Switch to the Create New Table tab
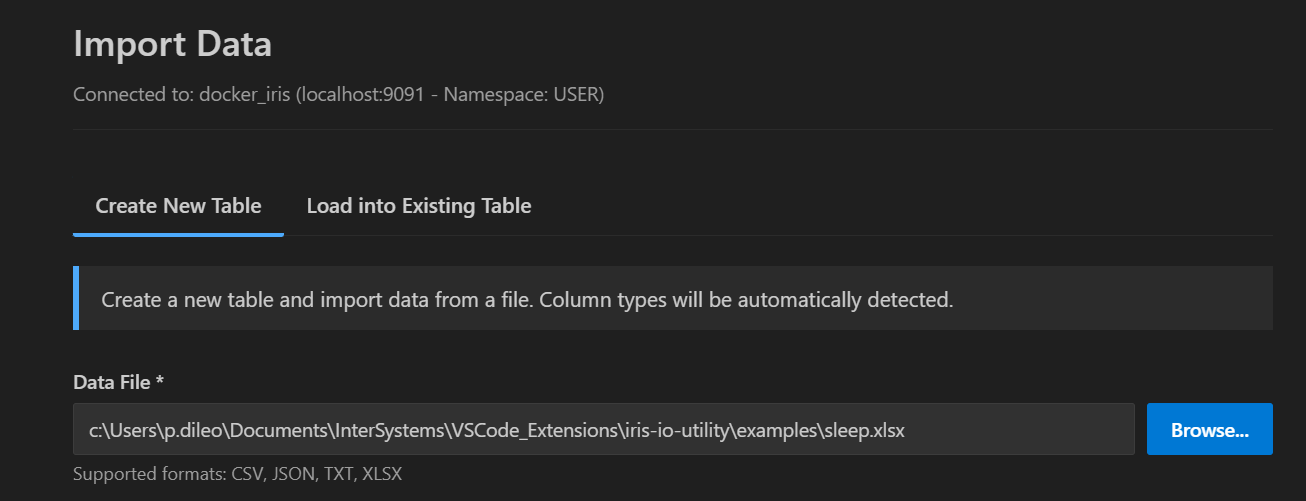This screenshot has width=1306, height=501. (178, 206)
